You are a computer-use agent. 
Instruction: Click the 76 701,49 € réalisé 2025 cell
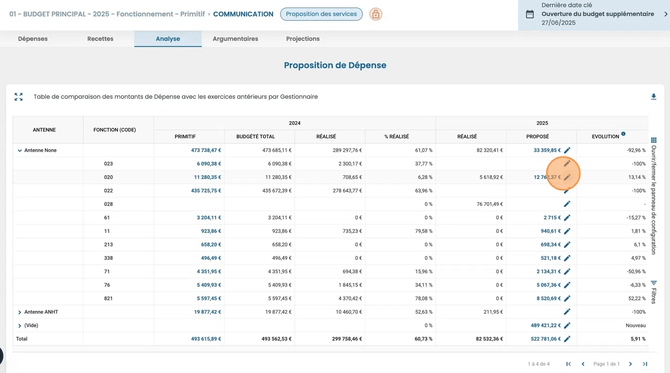click(490, 204)
